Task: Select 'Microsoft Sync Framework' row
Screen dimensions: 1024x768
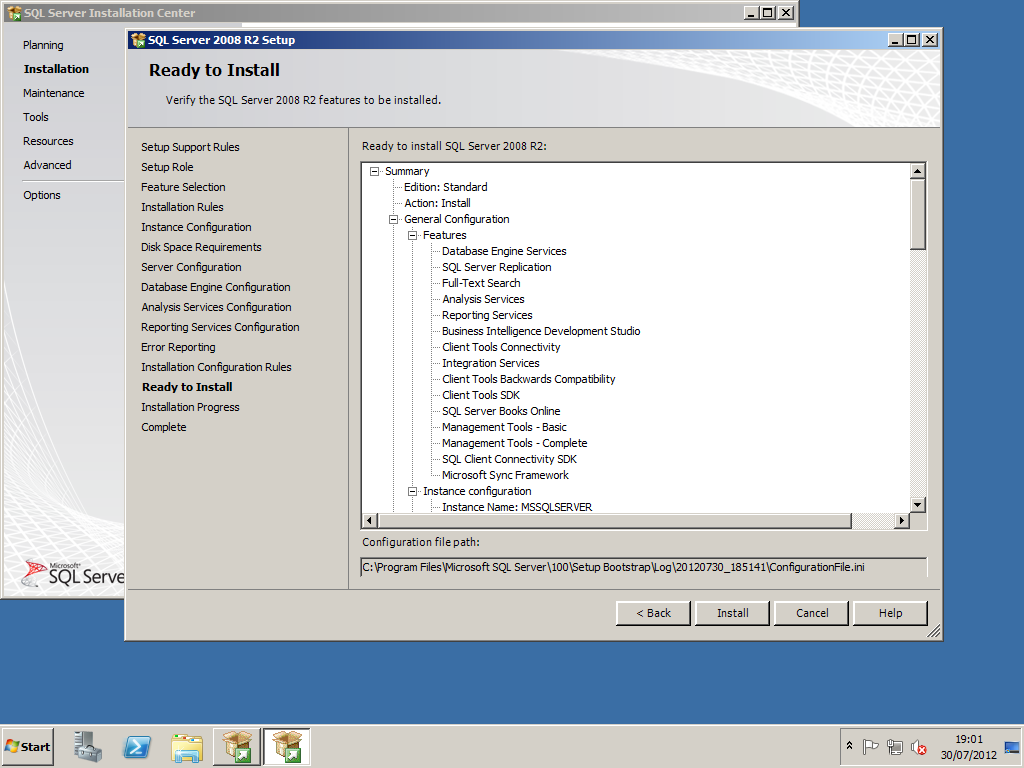Action: pyautogui.click(x=505, y=475)
